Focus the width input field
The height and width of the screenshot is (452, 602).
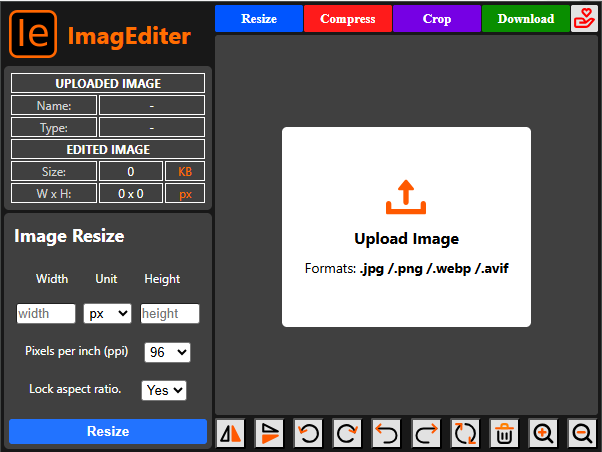tap(46, 314)
